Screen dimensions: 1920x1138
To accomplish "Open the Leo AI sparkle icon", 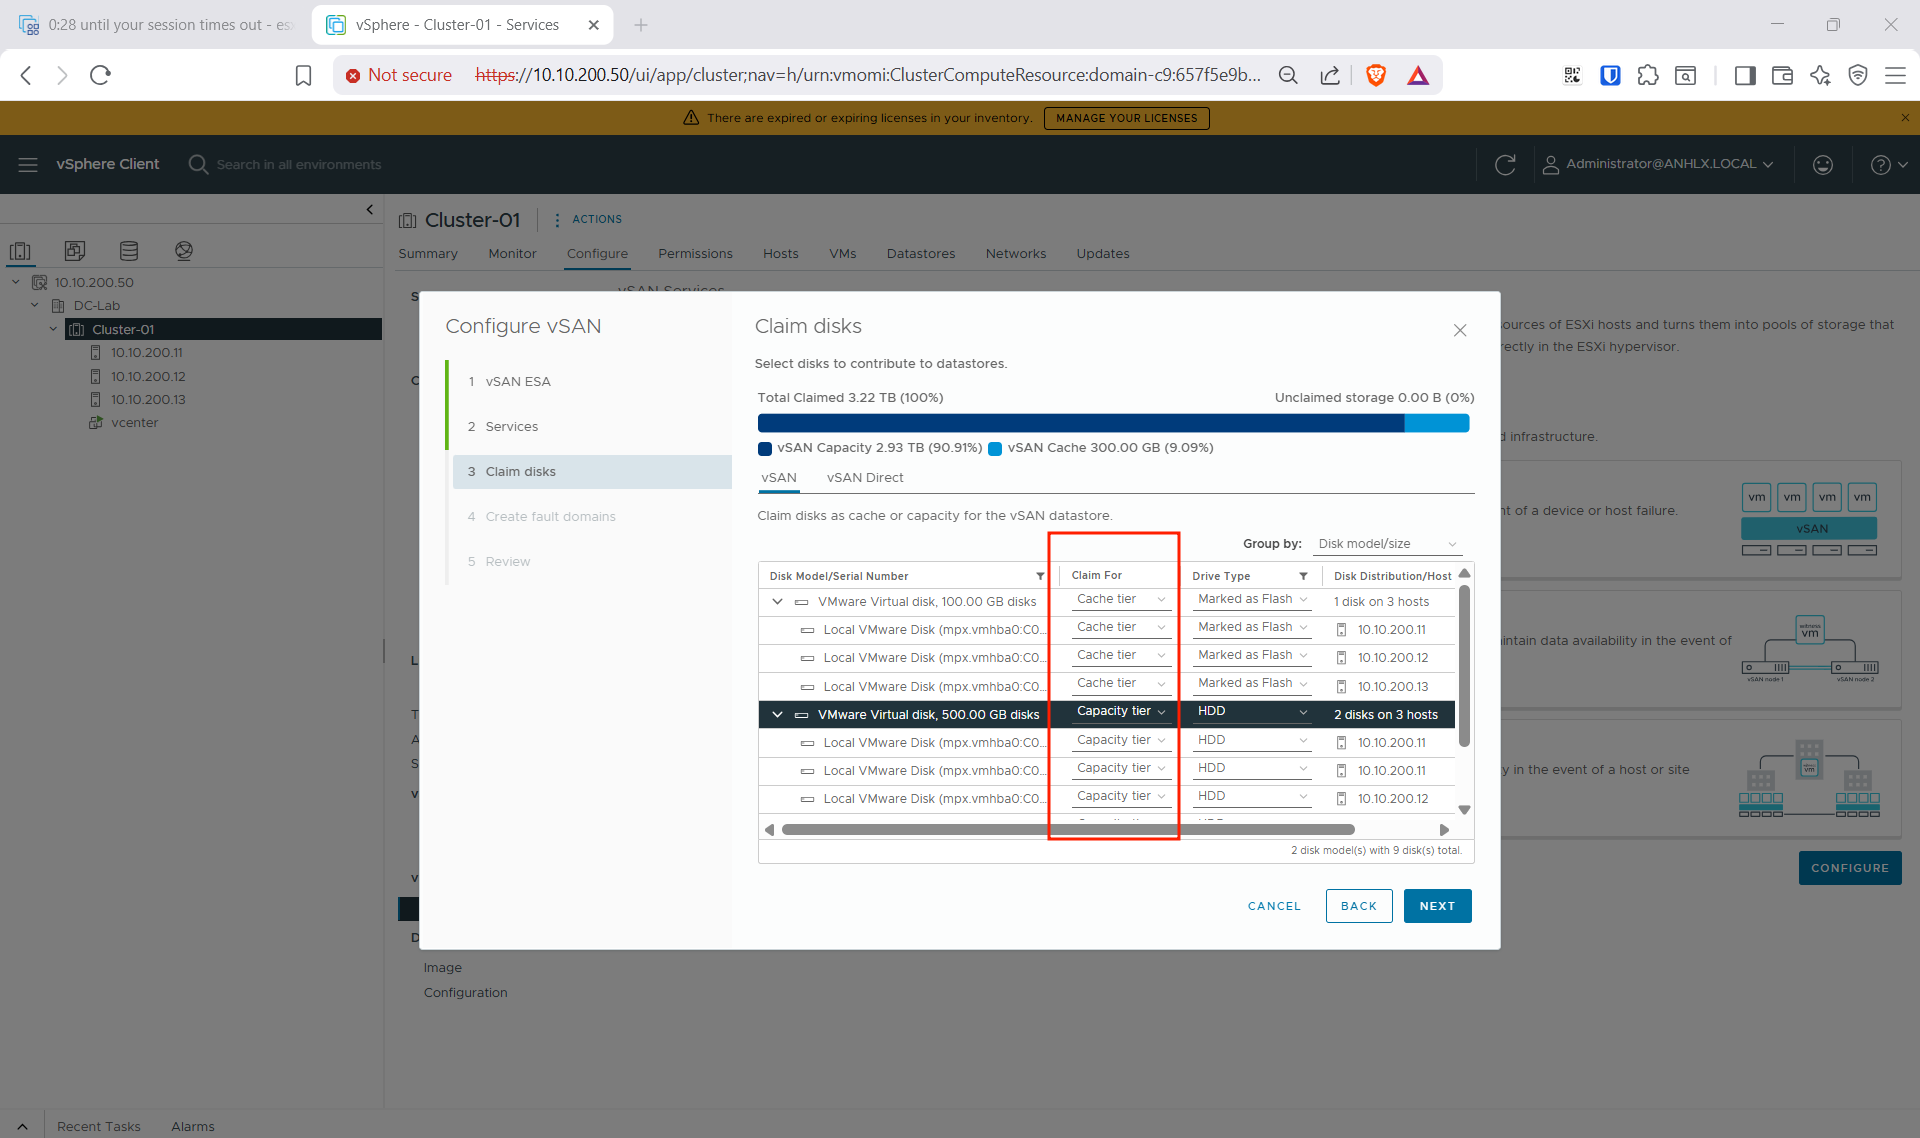I will coord(1820,75).
